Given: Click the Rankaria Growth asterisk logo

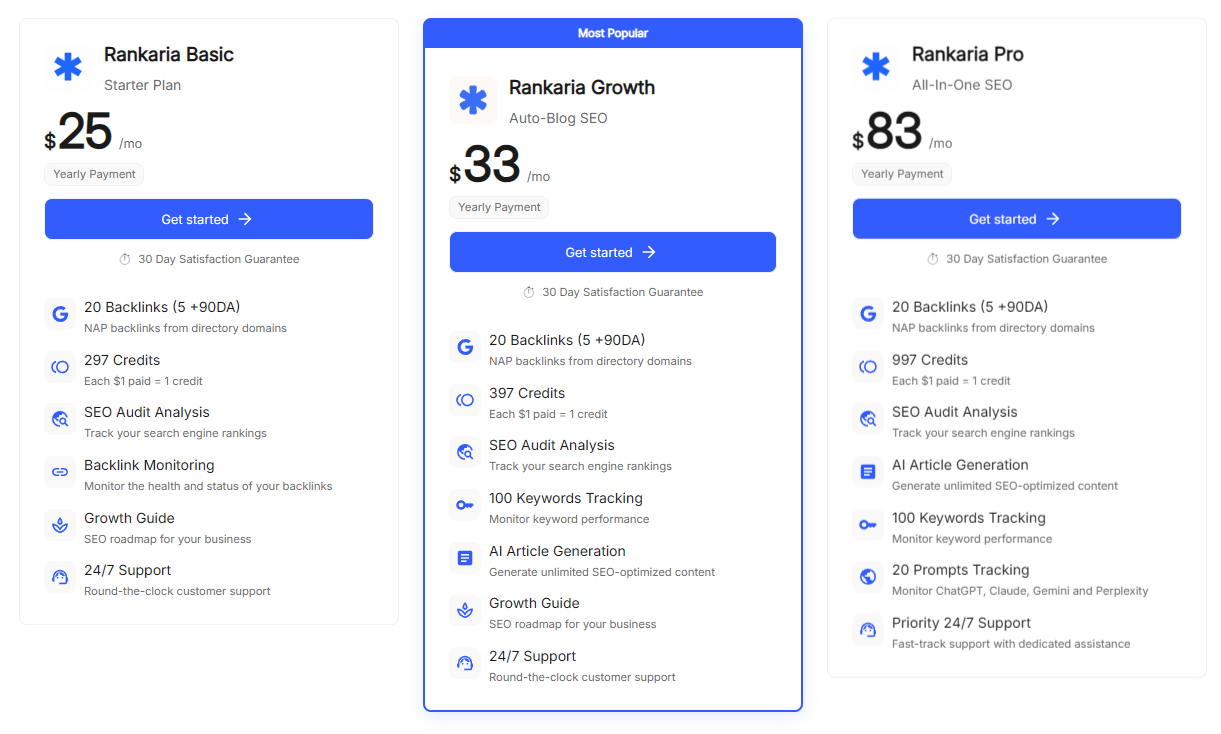Looking at the screenshot, I should (473, 101).
